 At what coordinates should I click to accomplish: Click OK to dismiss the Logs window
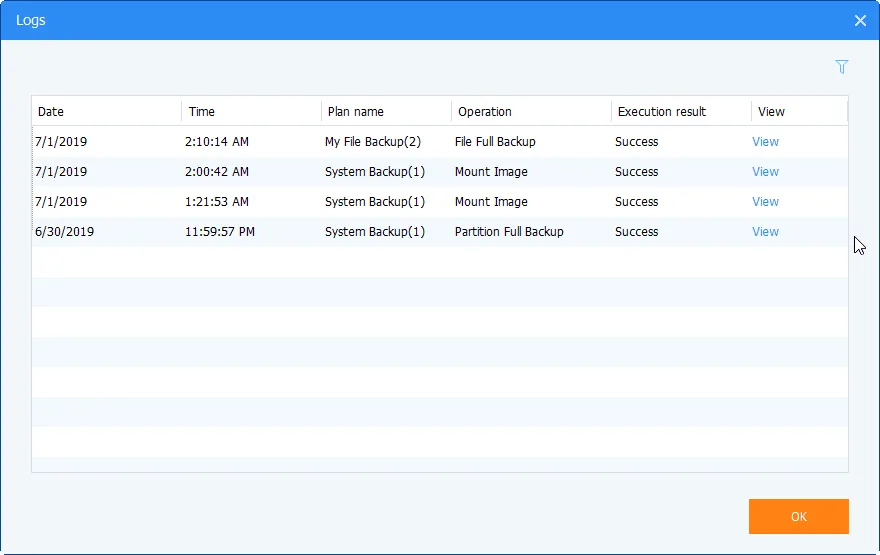pos(798,516)
